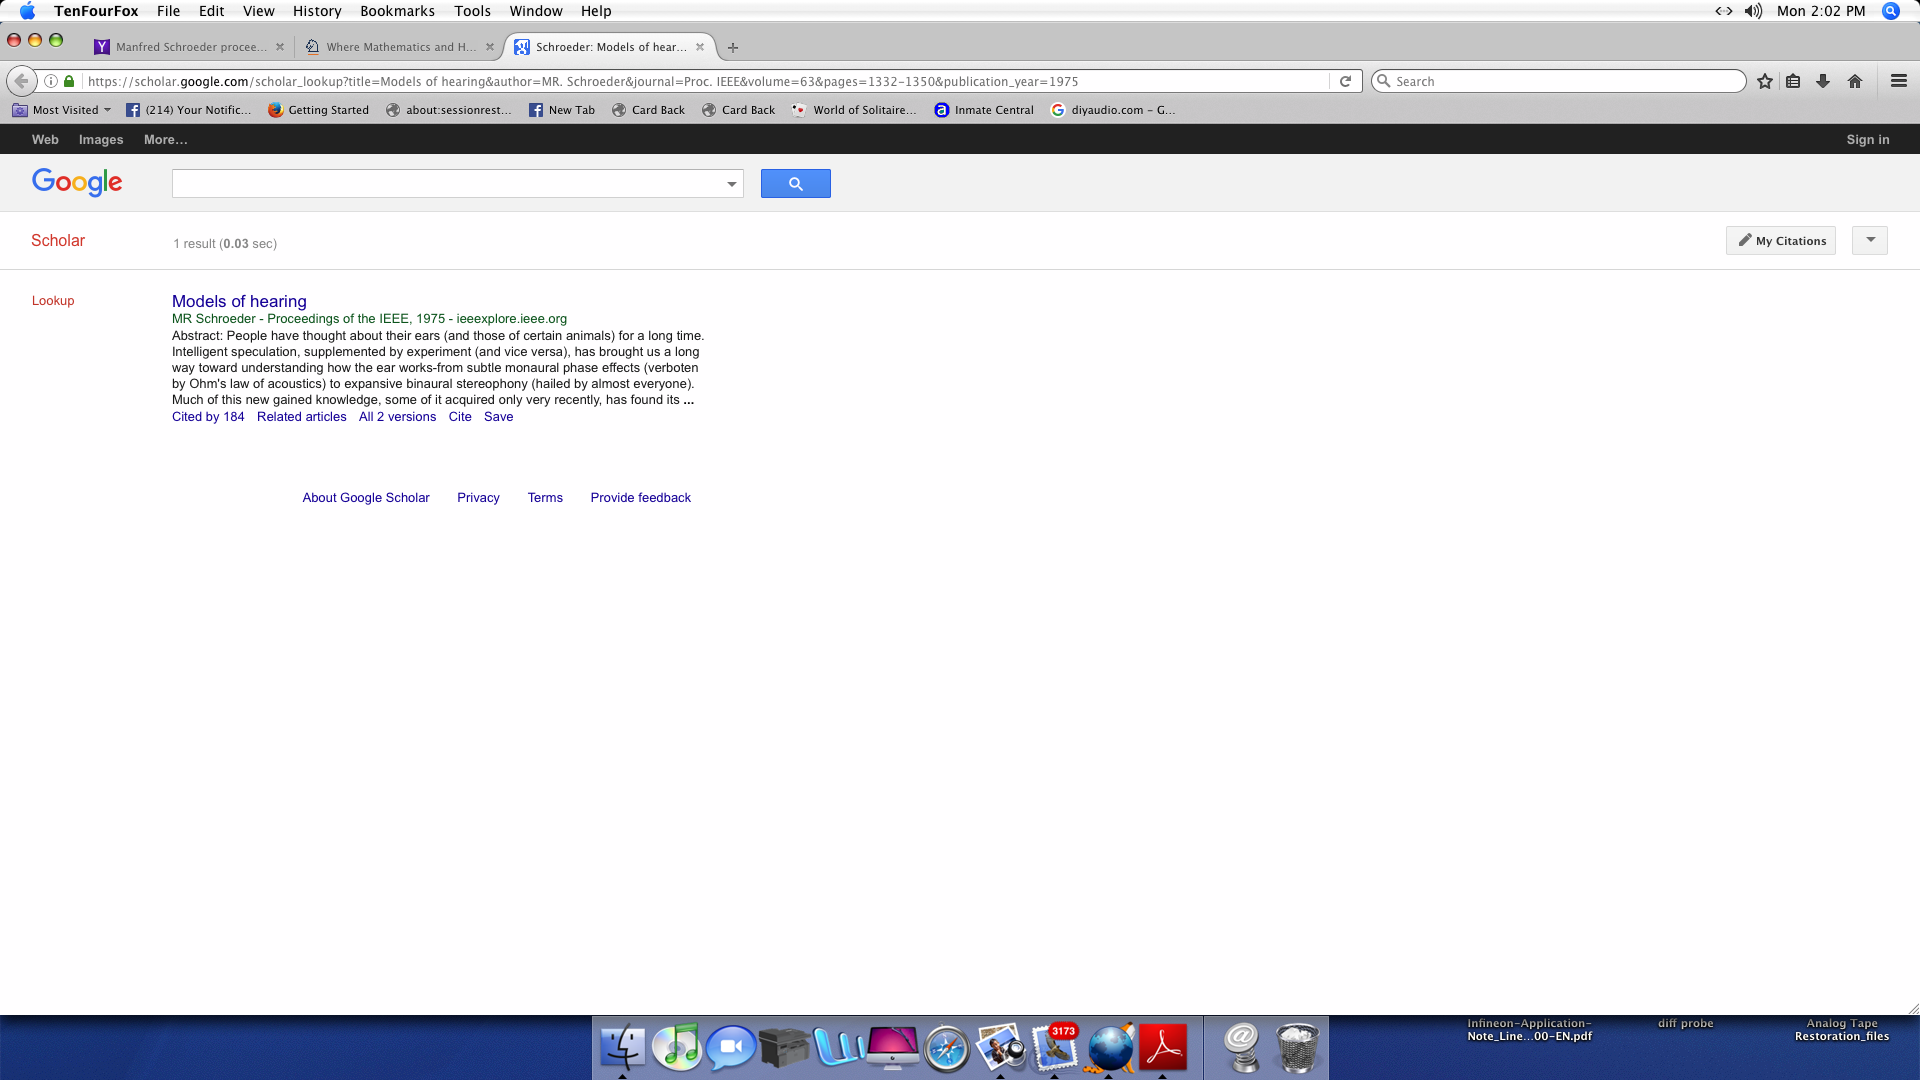This screenshot has height=1080, width=1920.
Task: Open the World of Solitaire bookmark
Action: pyautogui.click(x=854, y=110)
